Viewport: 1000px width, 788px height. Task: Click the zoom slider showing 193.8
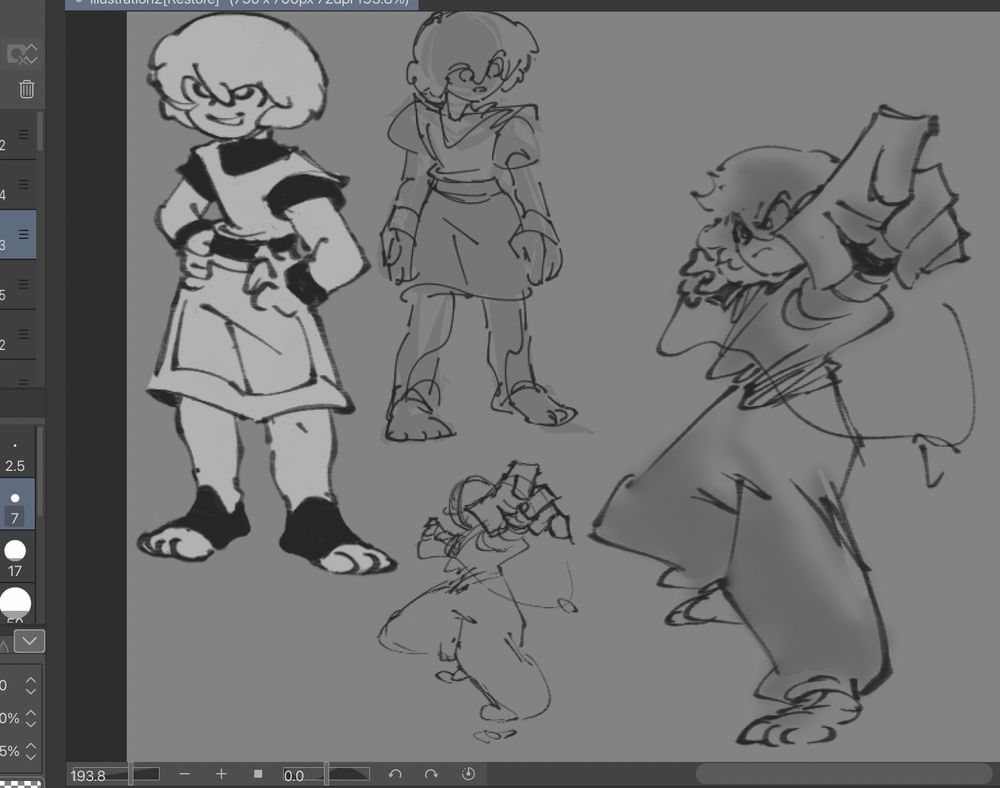pos(115,775)
